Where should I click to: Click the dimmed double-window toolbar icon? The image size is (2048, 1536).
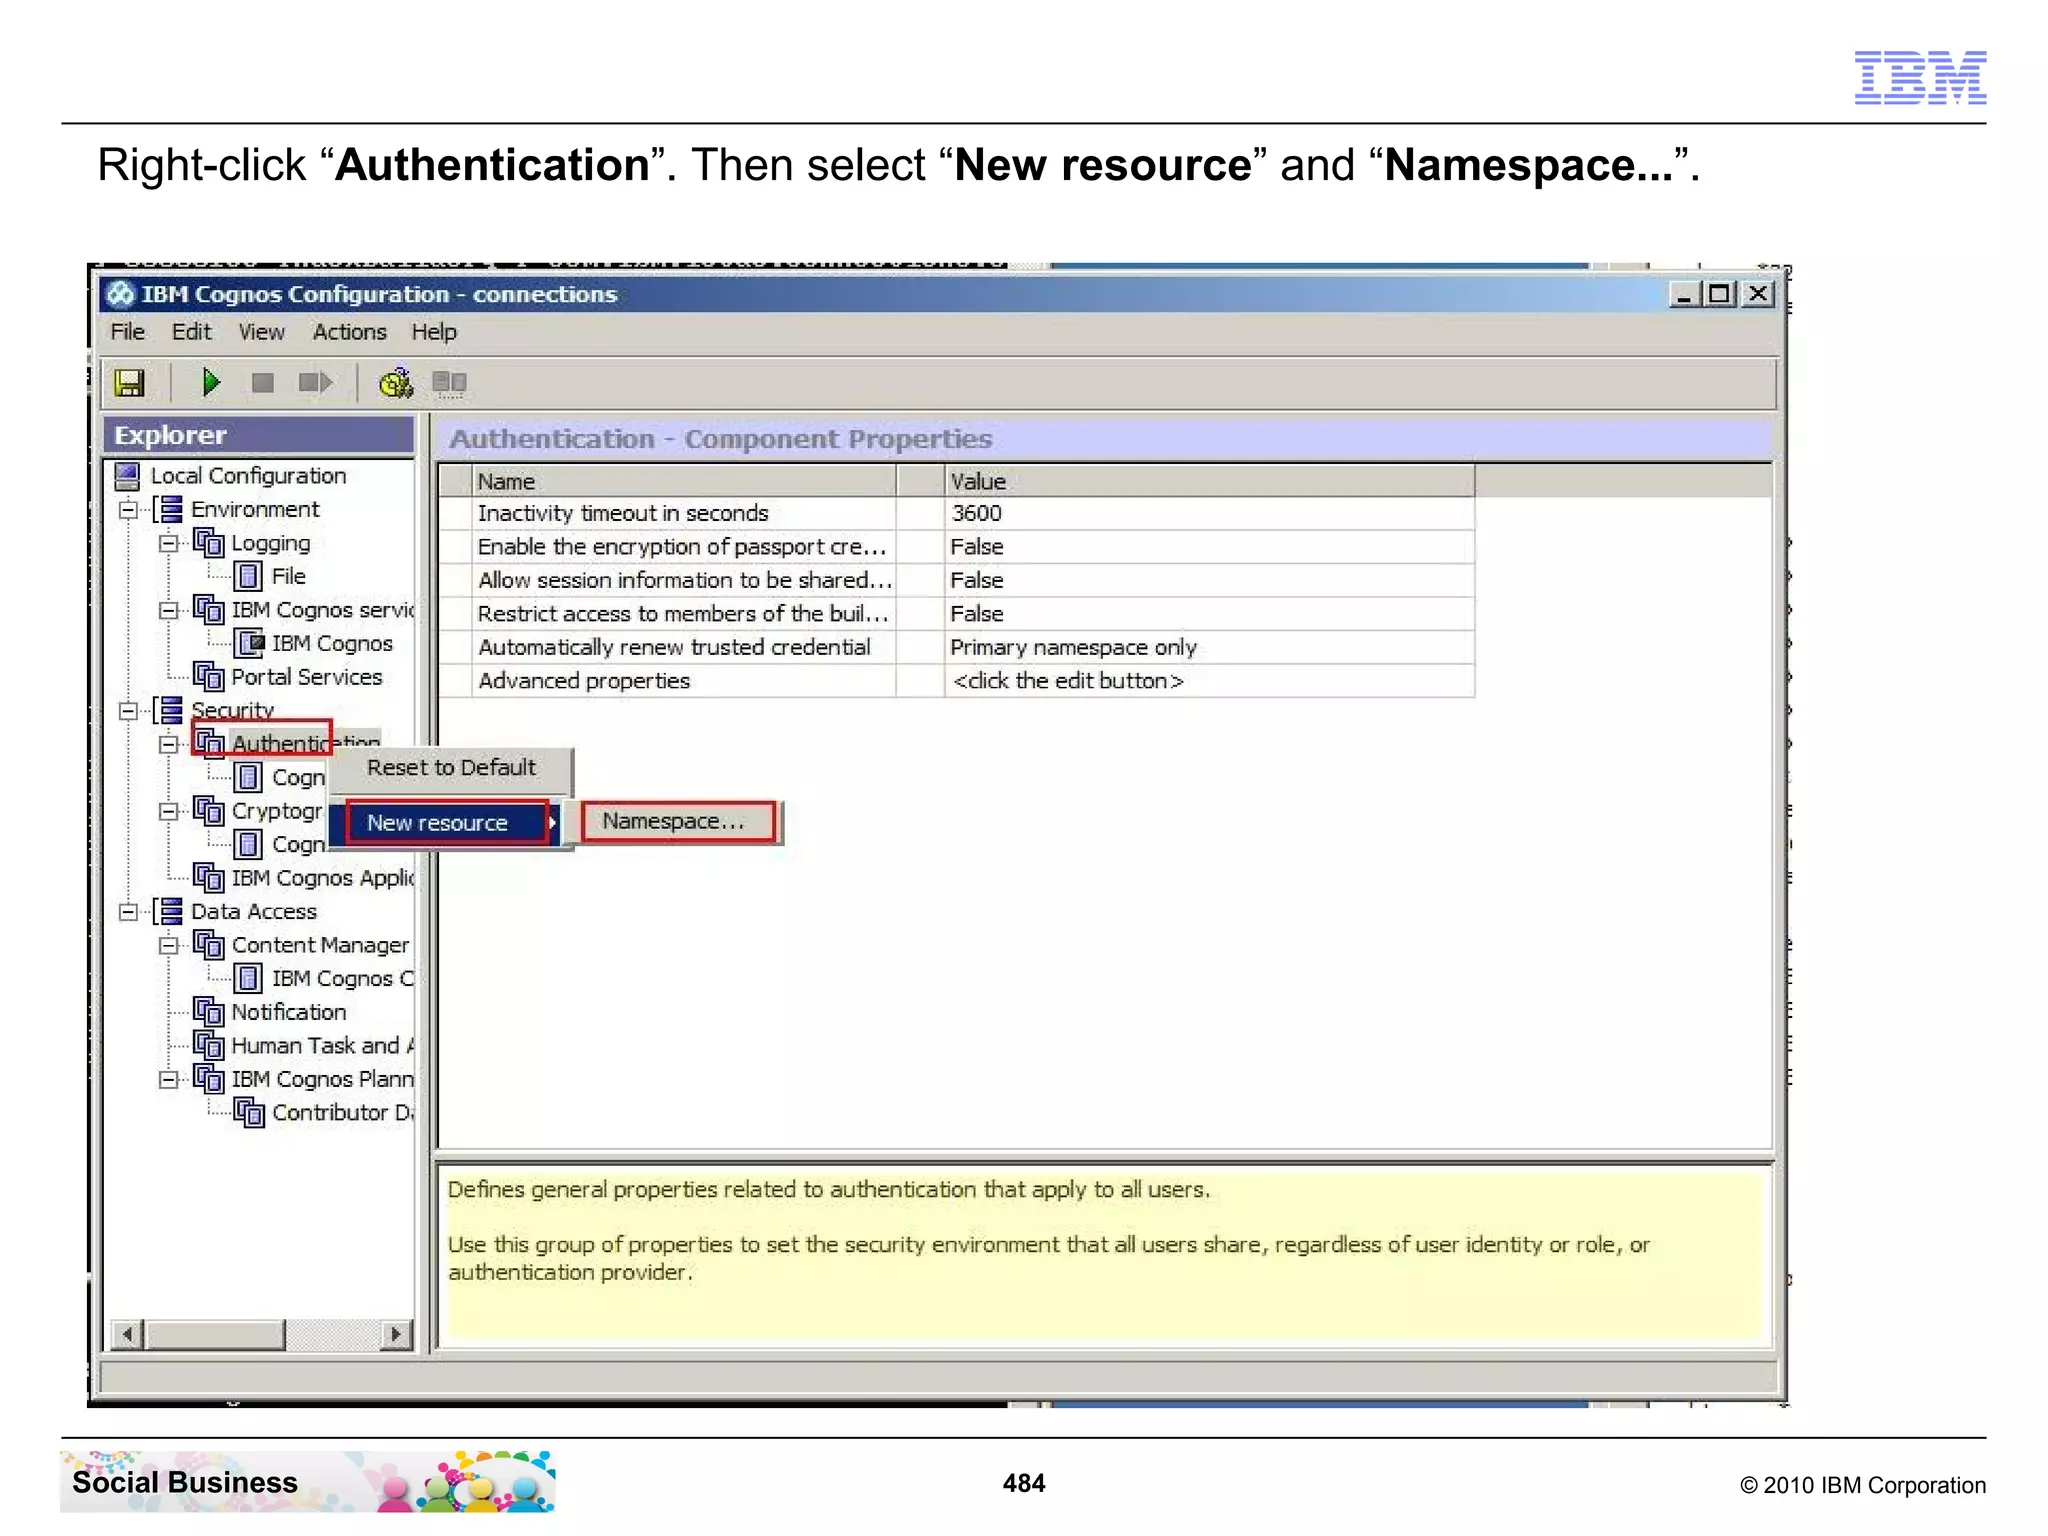coord(449,382)
